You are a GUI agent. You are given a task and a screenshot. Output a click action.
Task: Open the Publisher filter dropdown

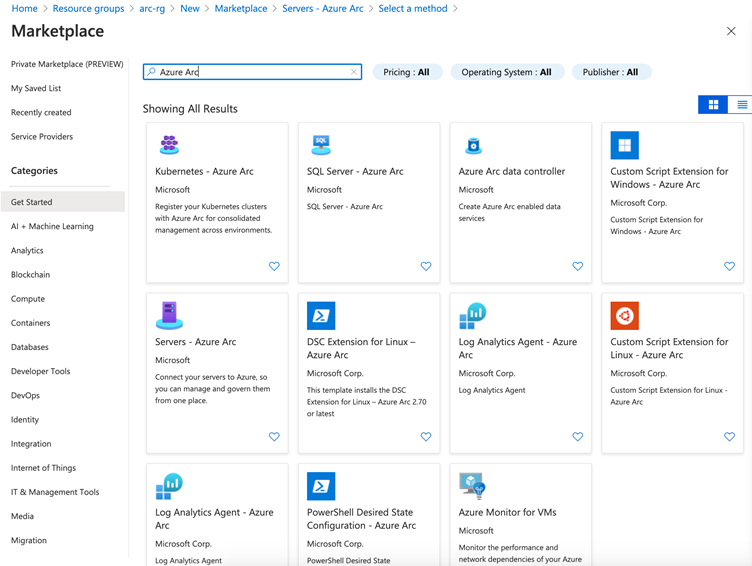[611, 72]
